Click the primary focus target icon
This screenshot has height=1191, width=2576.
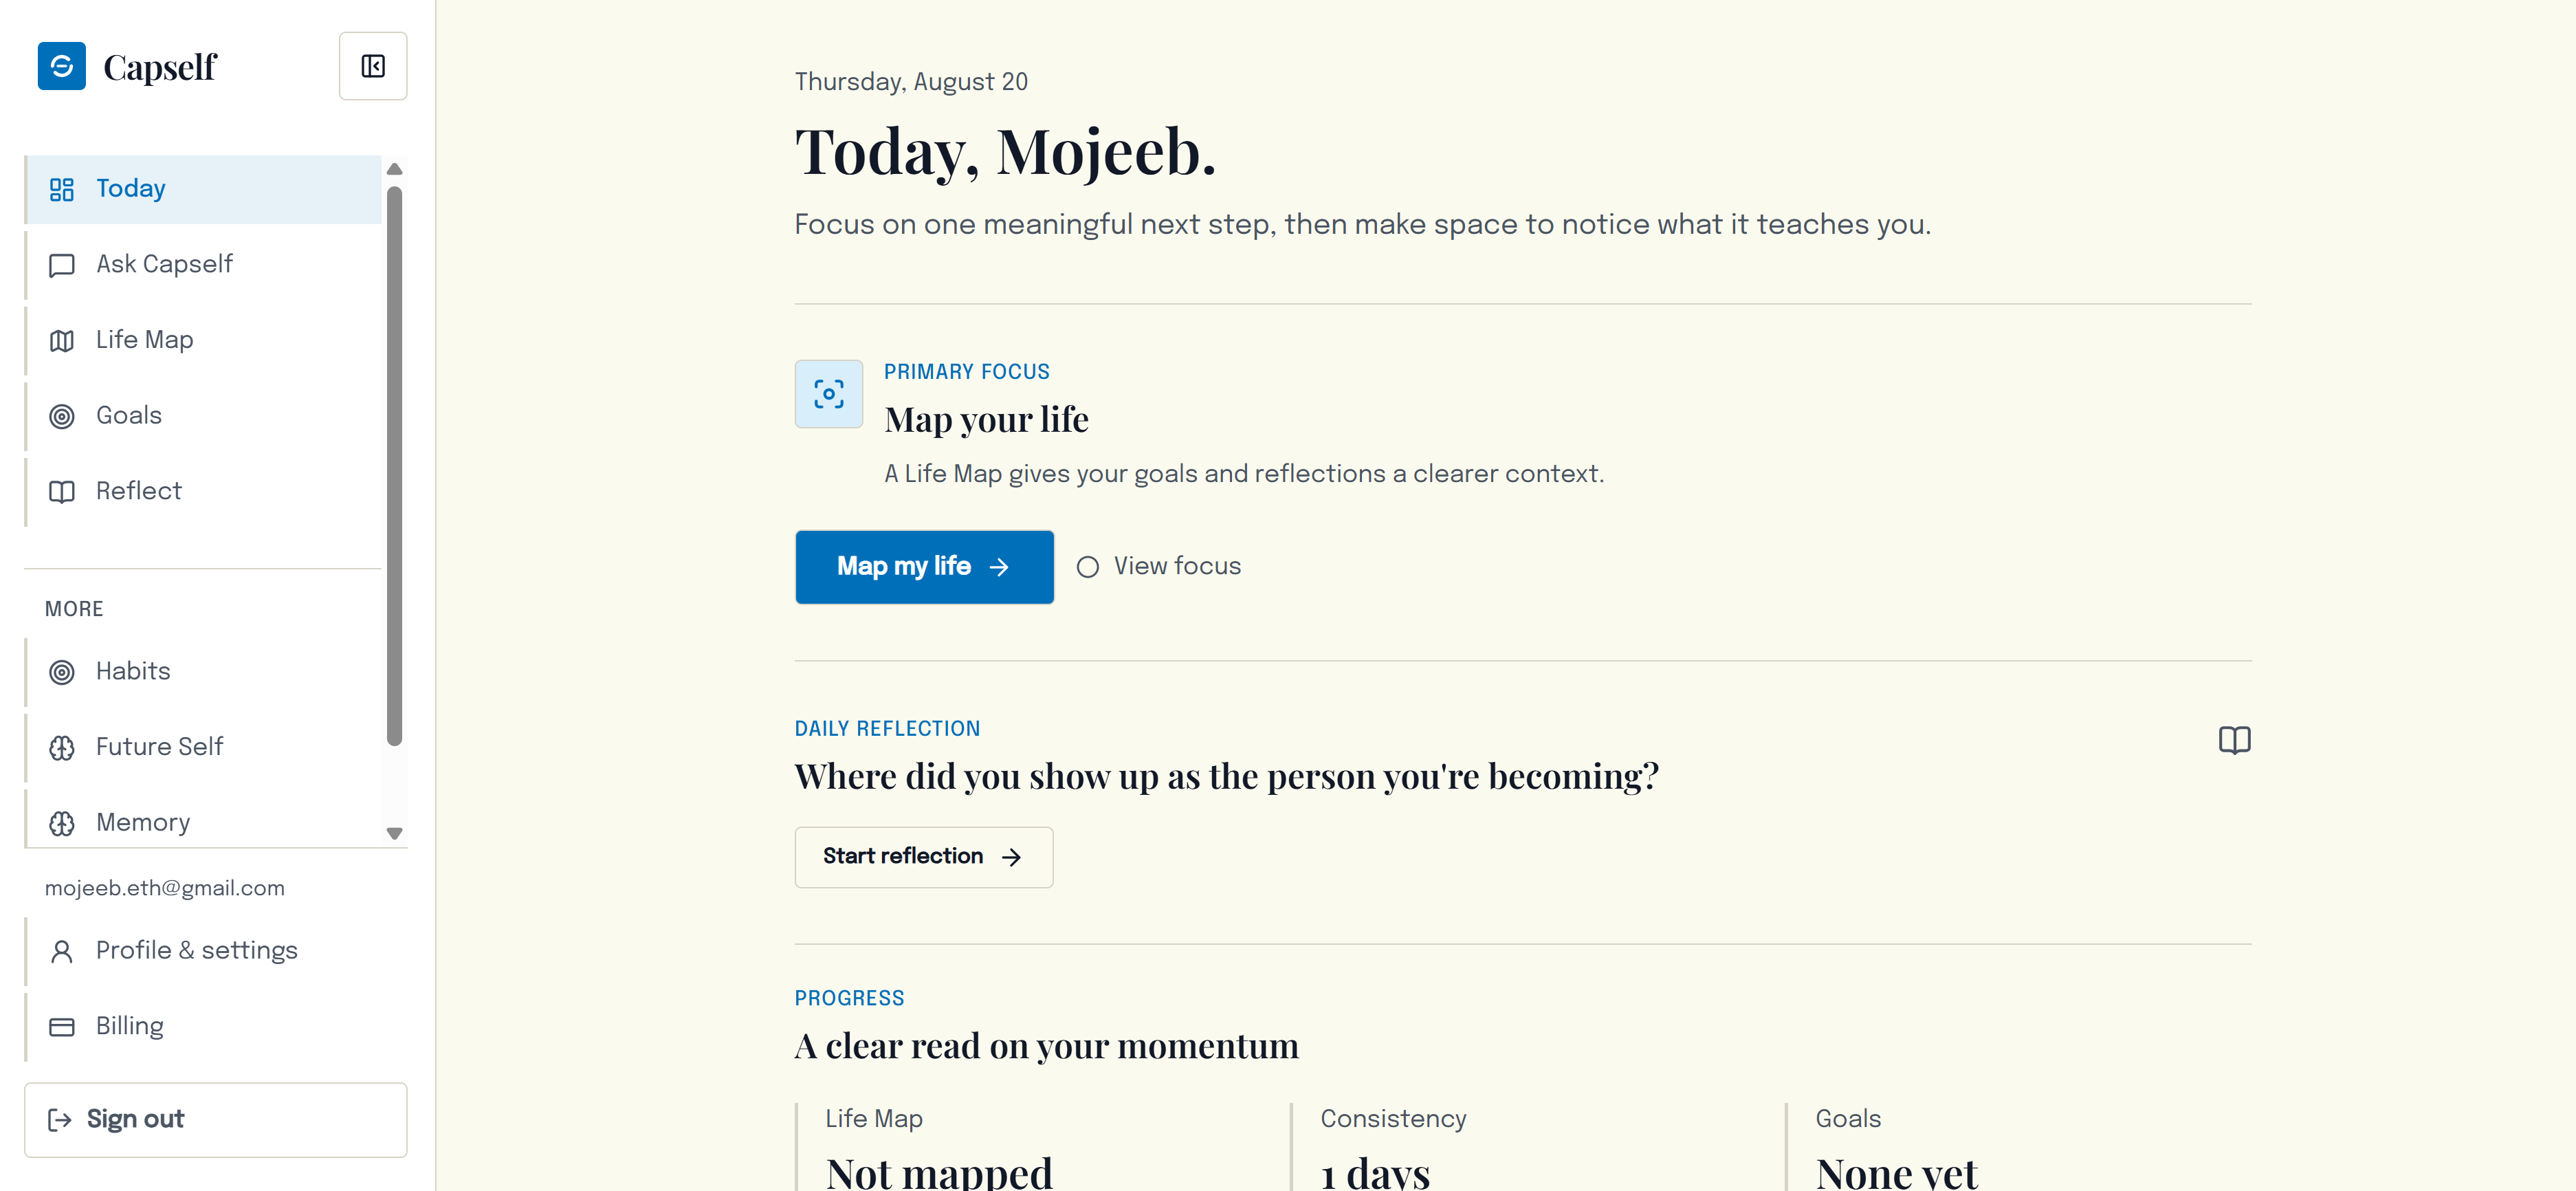click(x=828, y=394)
